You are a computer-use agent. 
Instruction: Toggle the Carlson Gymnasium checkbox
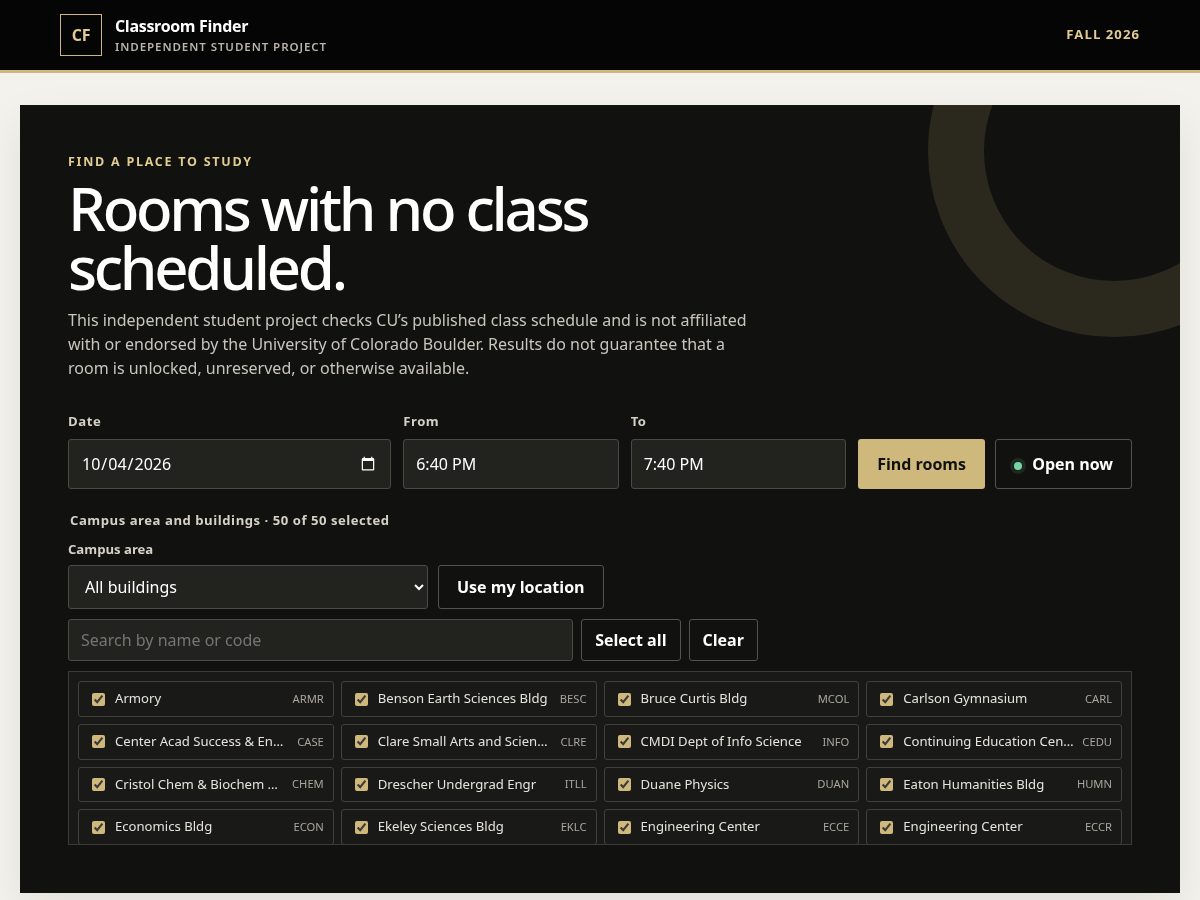click(x=886, y=699)
